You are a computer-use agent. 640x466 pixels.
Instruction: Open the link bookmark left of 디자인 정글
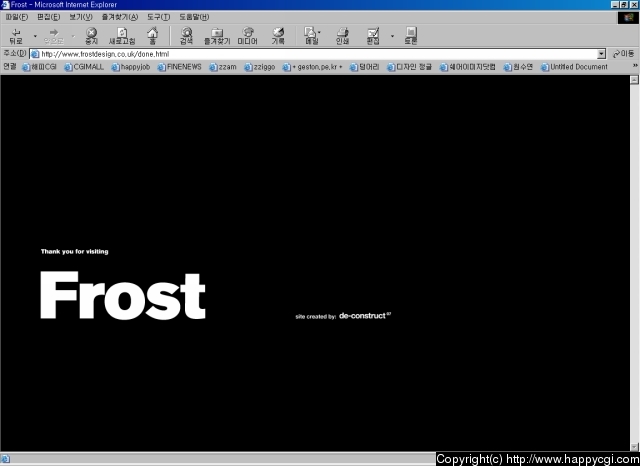(x=364, y=67)
